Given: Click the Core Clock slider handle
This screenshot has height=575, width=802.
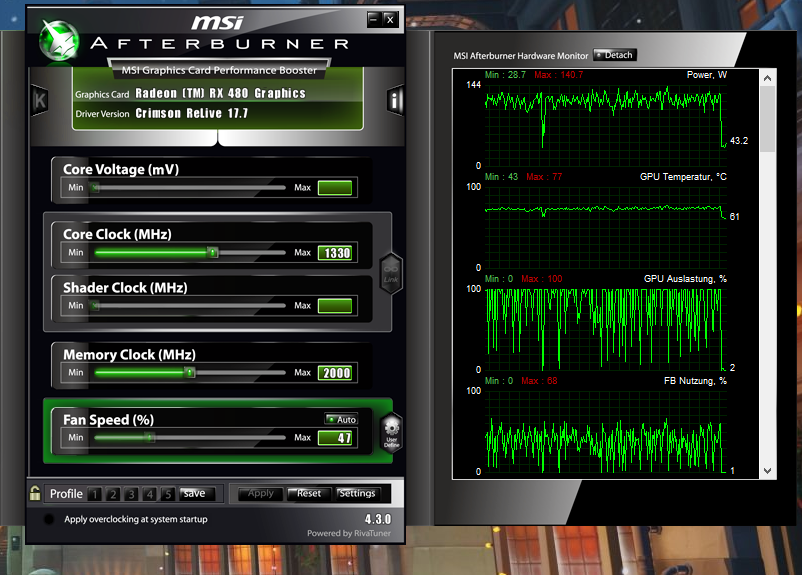Looking at the screenshot, I should point(213,252).
